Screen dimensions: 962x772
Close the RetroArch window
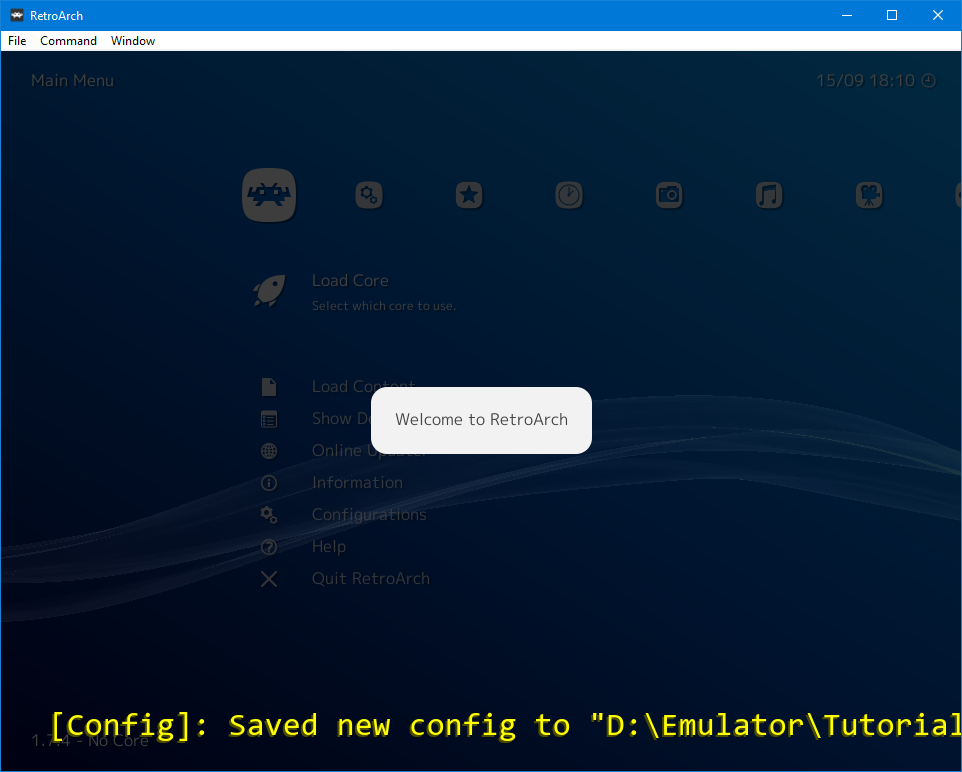click(938, 15)
